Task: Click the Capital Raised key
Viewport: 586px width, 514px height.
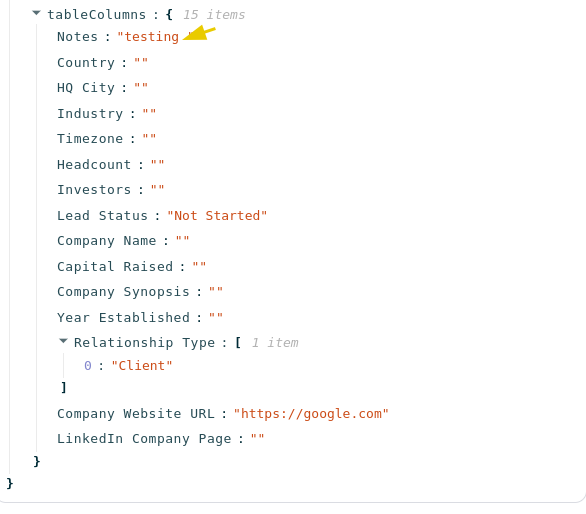Action: click(x=115, y=267)
